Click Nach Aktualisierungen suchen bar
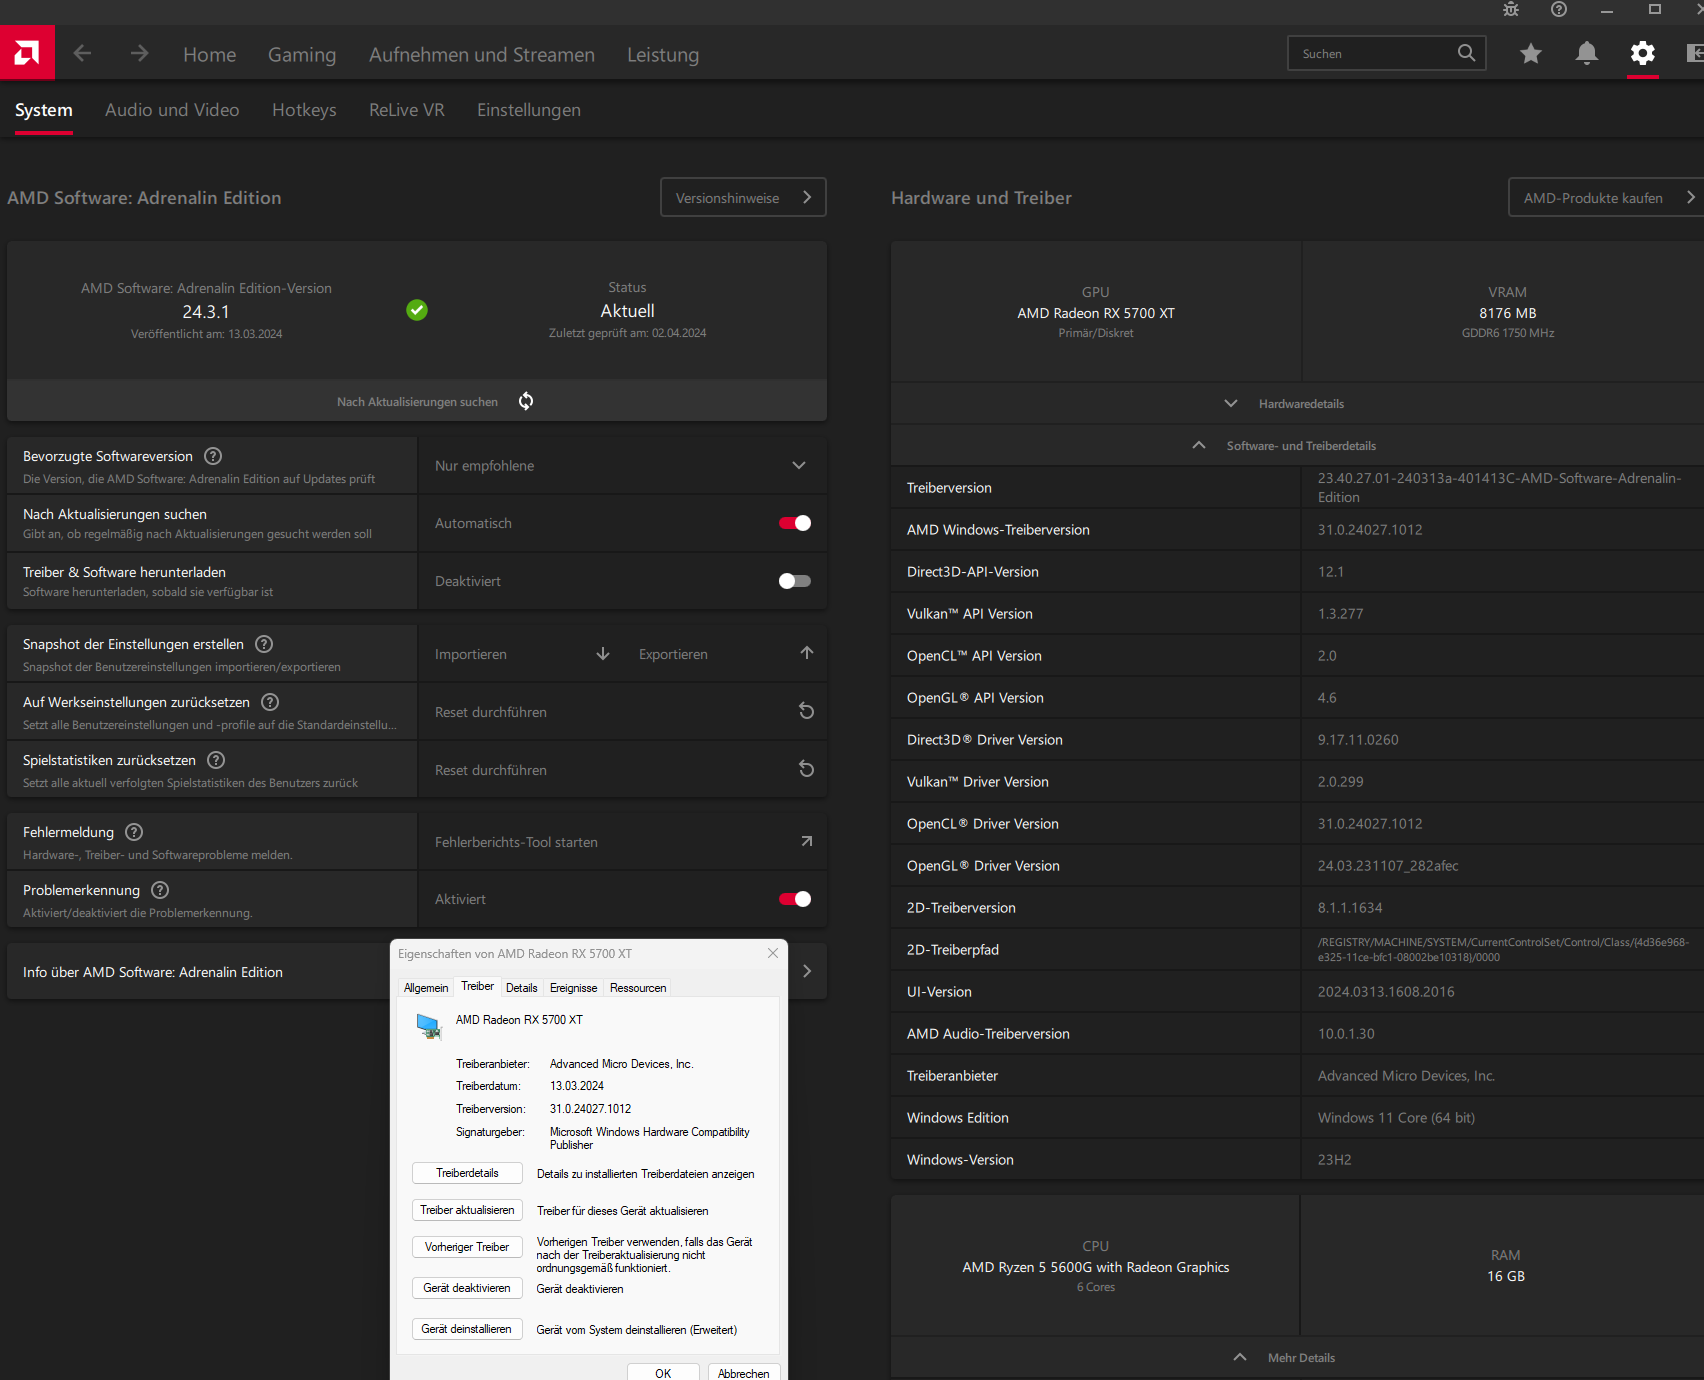1704x1380 pixels. [x=417, y=401]
